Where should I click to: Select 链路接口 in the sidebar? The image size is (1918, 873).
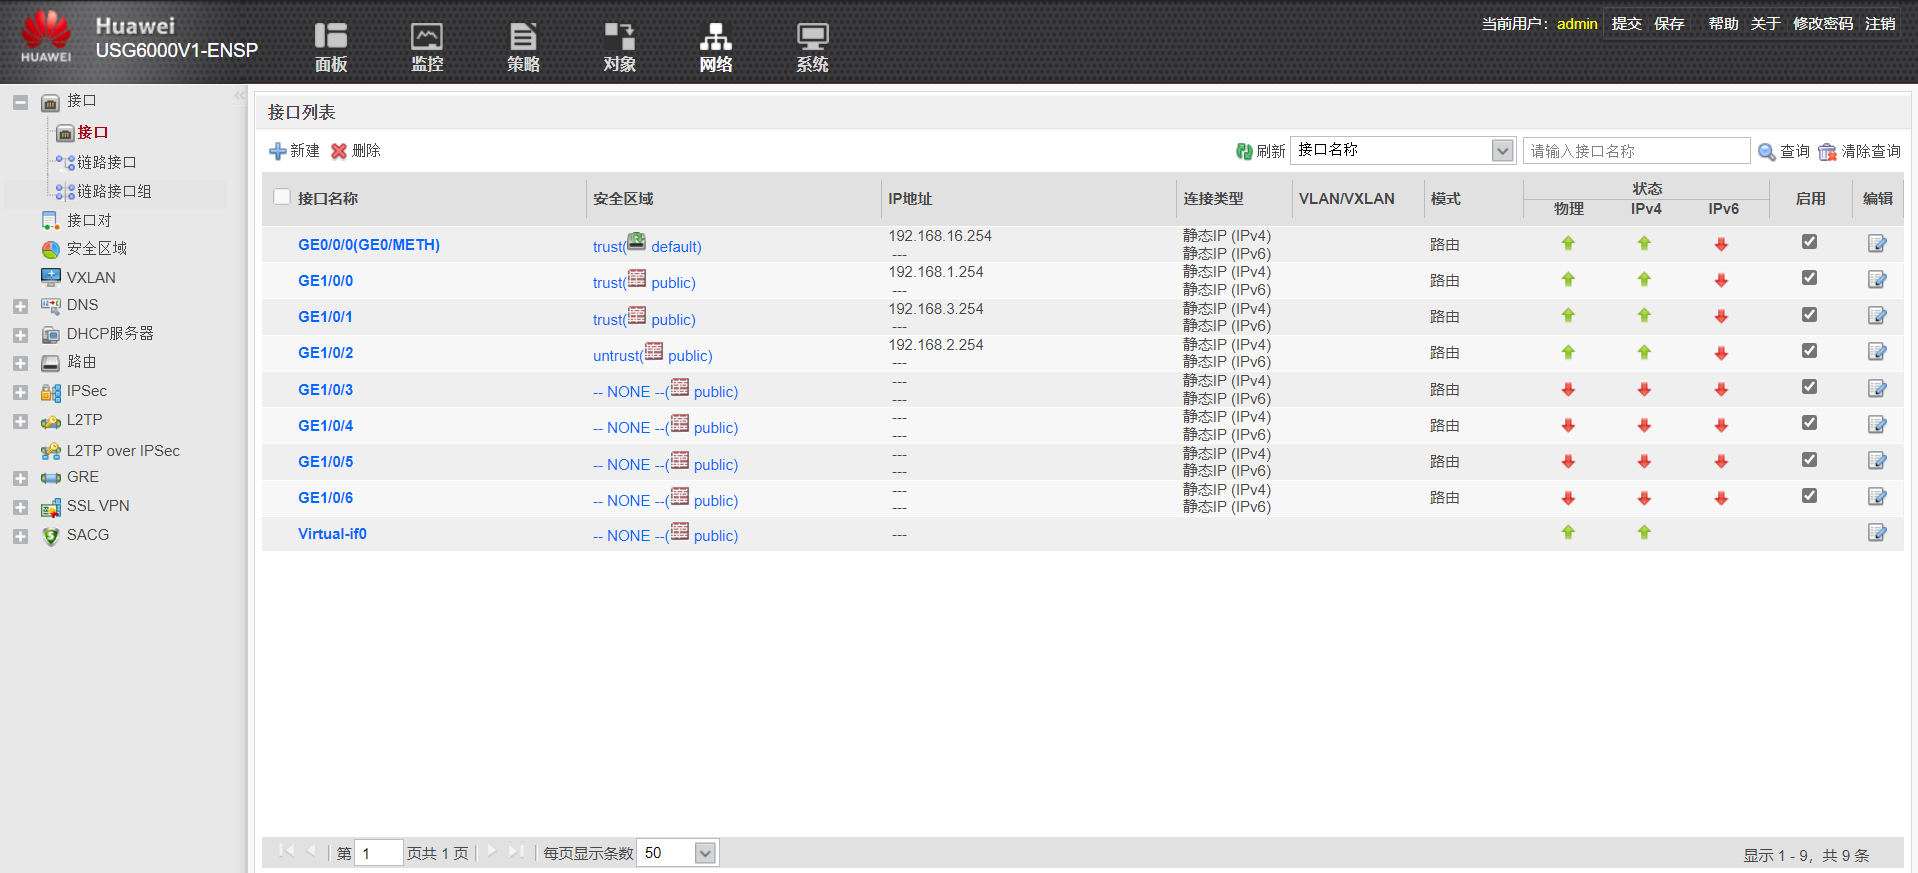[106, 162]
